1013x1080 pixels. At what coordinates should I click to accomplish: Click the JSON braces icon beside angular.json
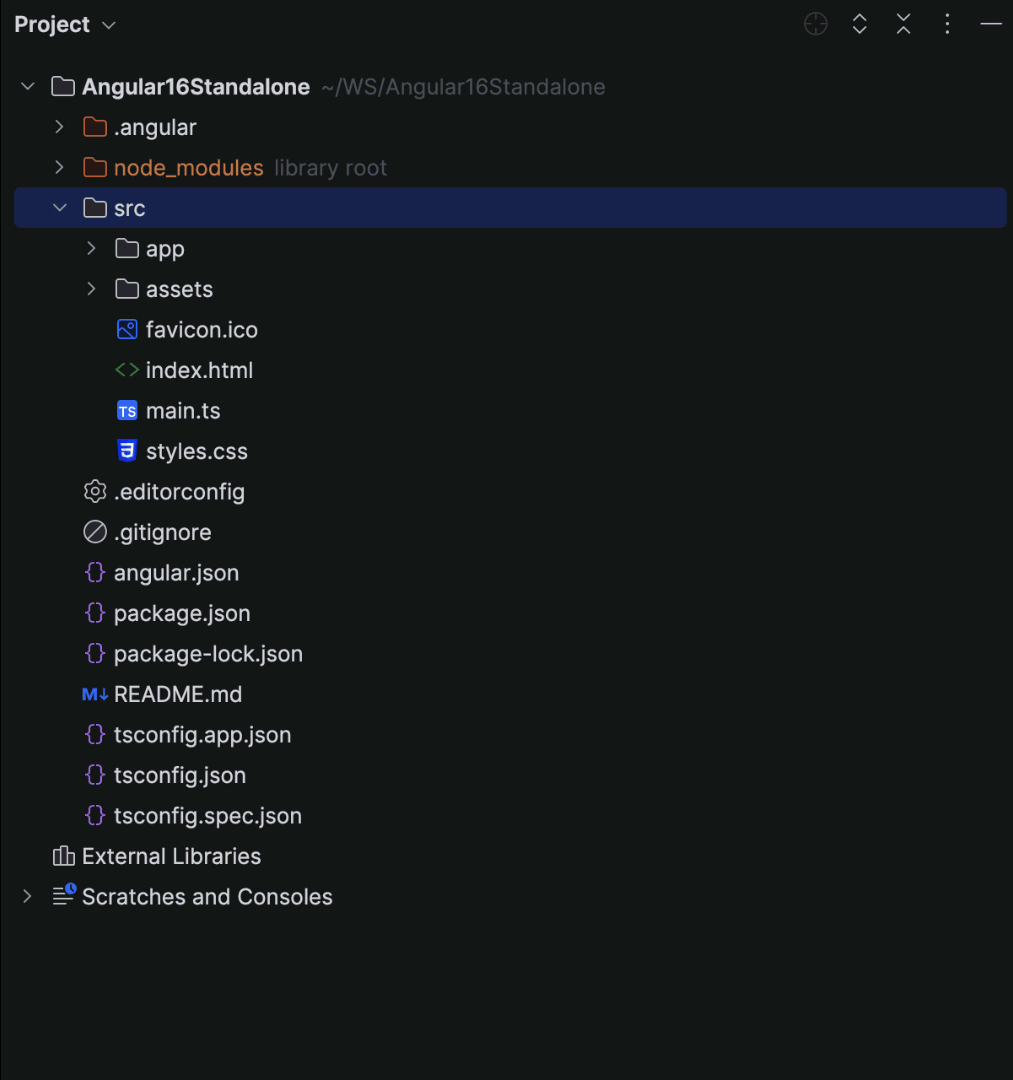coord(94,572)
